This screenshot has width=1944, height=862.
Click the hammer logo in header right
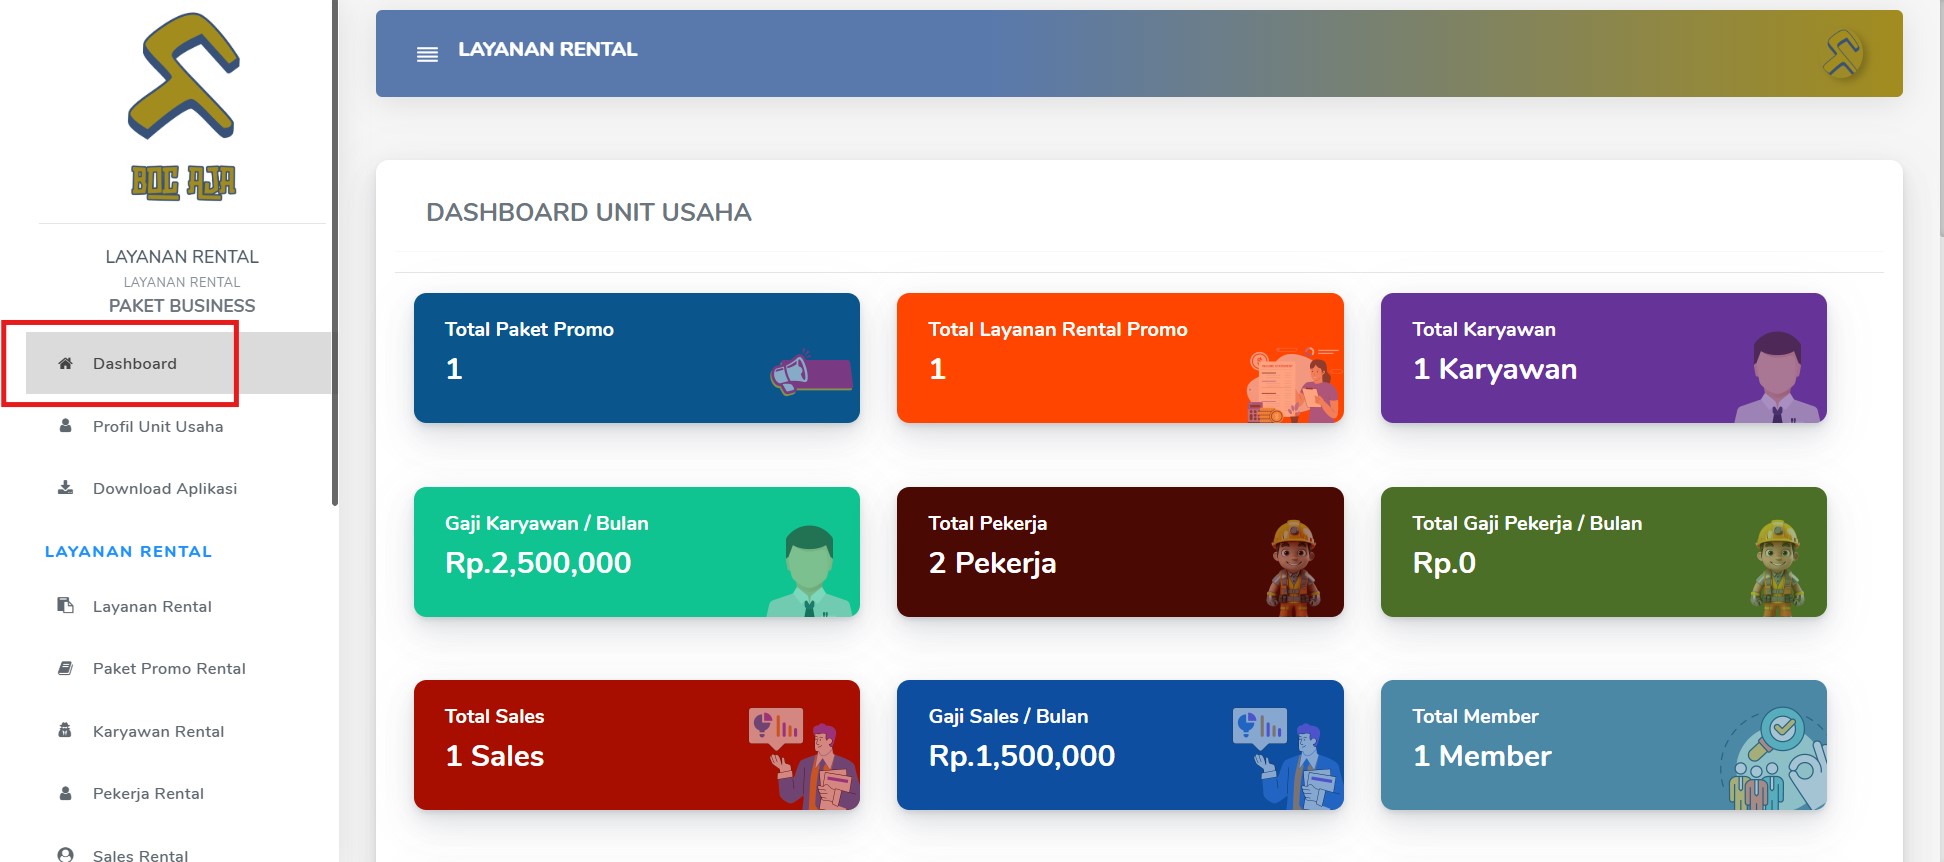(x=1842, y=54)
